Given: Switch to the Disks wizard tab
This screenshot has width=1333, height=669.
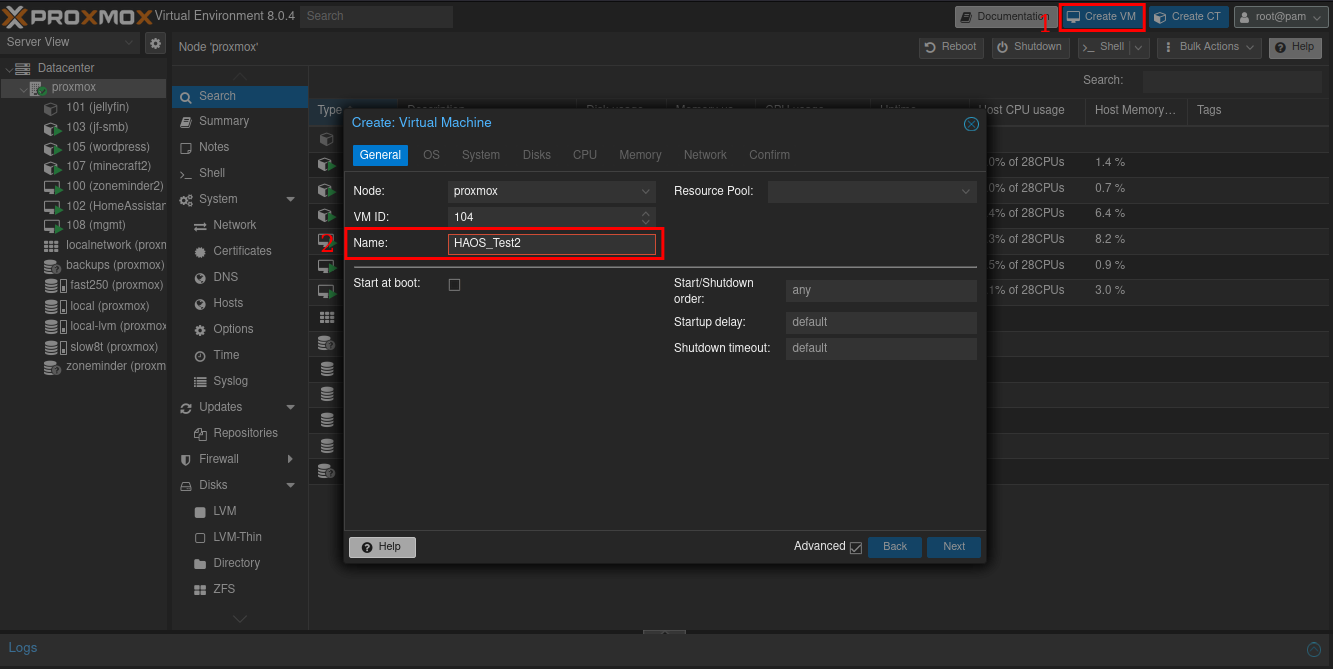Looking at the screenshot, I should pyautogui.click(x=537, y=155).
